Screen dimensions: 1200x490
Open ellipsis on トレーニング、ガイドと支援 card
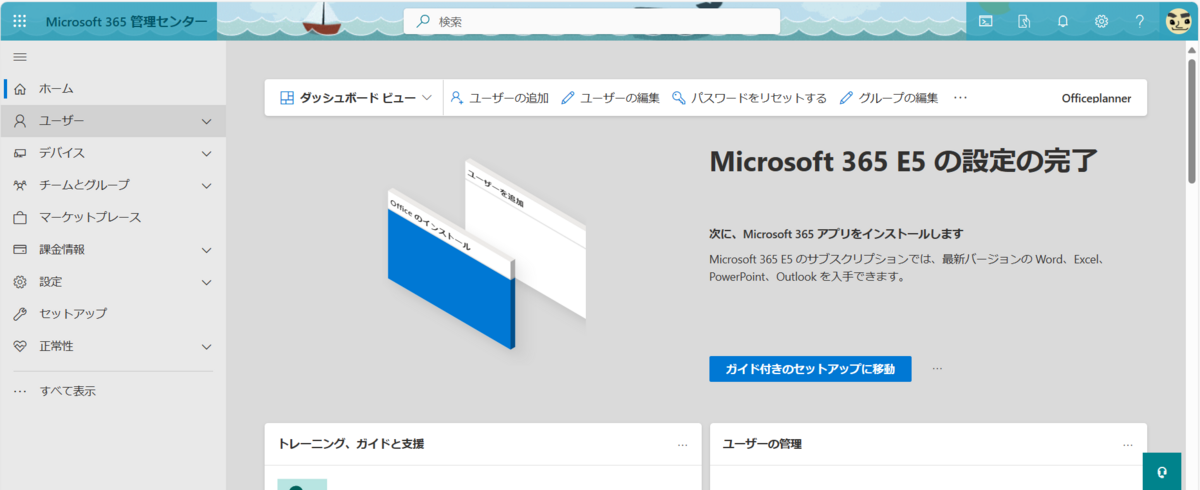click(x=682, y=444)
